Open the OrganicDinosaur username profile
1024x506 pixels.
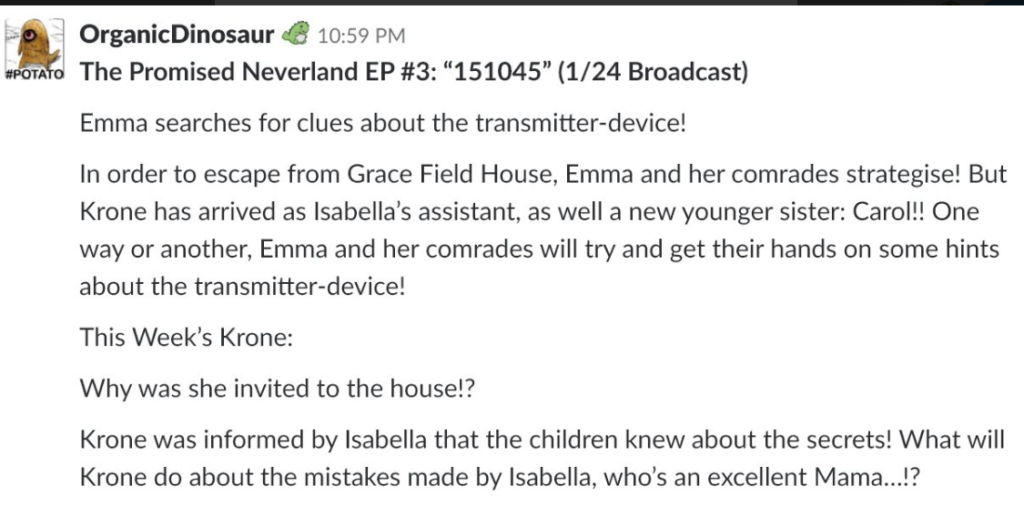[x=176, y=34]
